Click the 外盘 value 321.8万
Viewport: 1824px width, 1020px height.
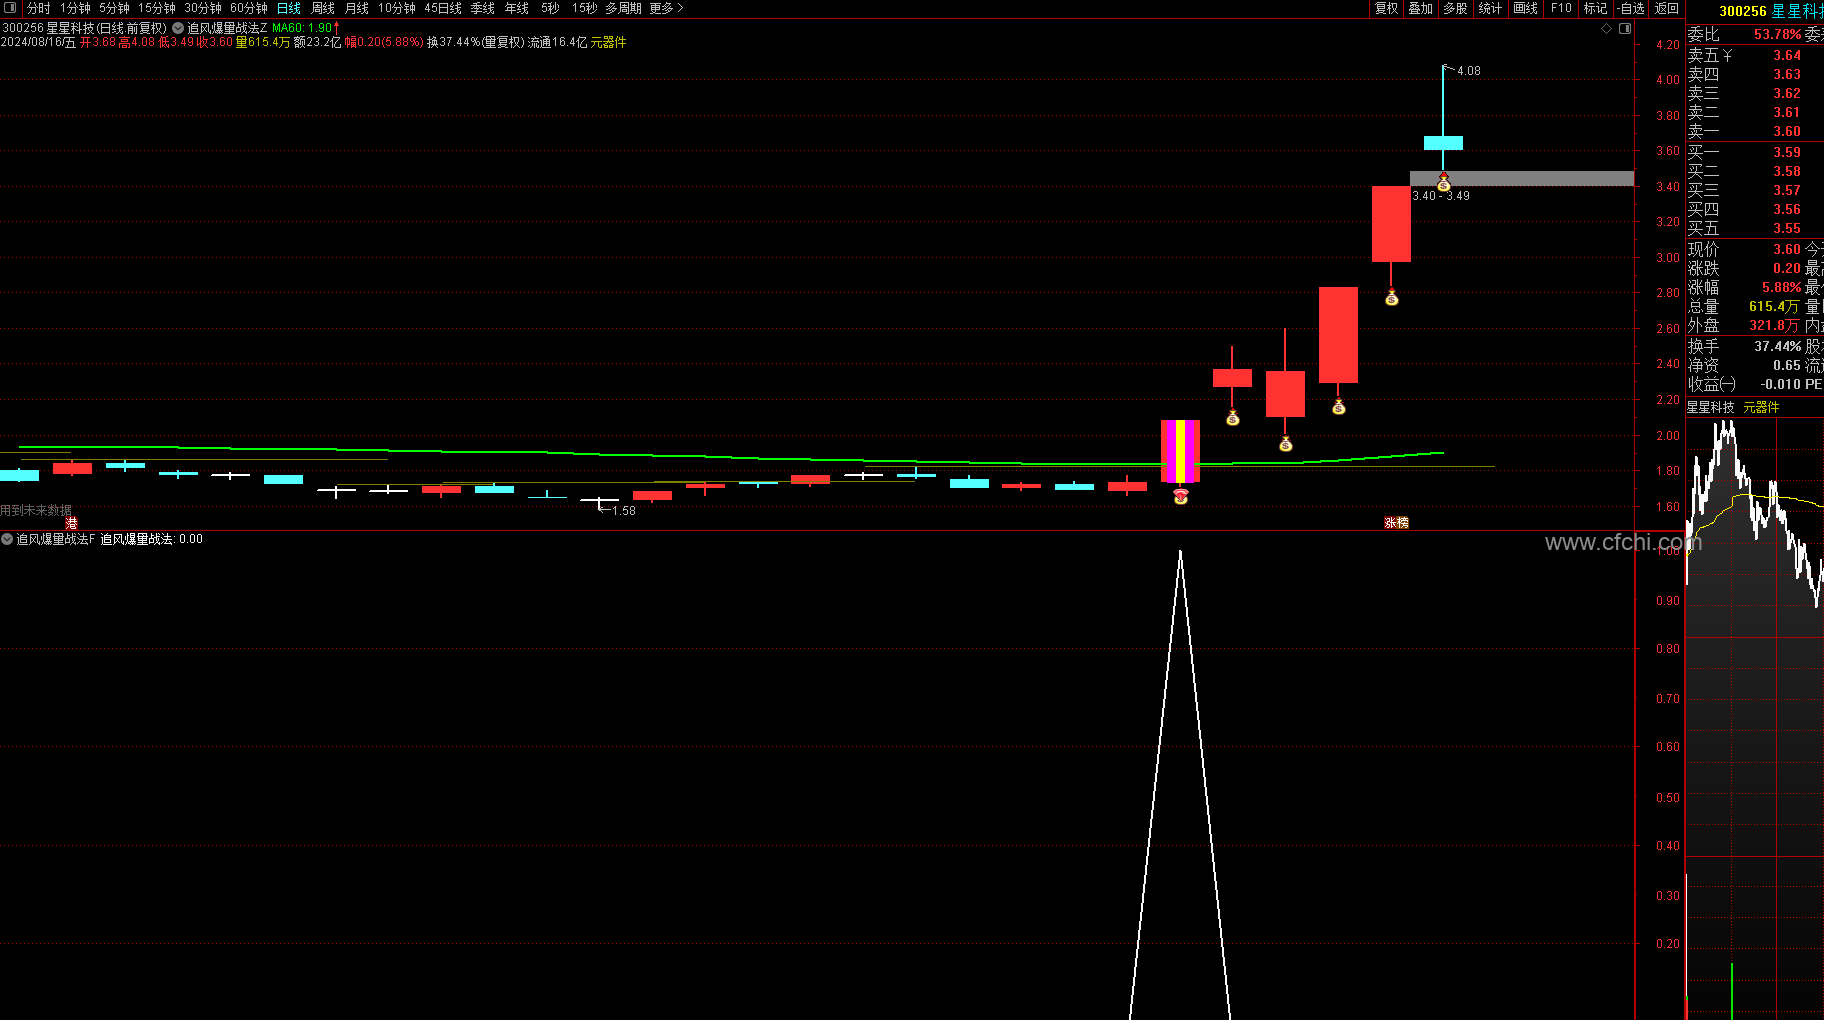pyautogui.click(x=1774, y=326)
